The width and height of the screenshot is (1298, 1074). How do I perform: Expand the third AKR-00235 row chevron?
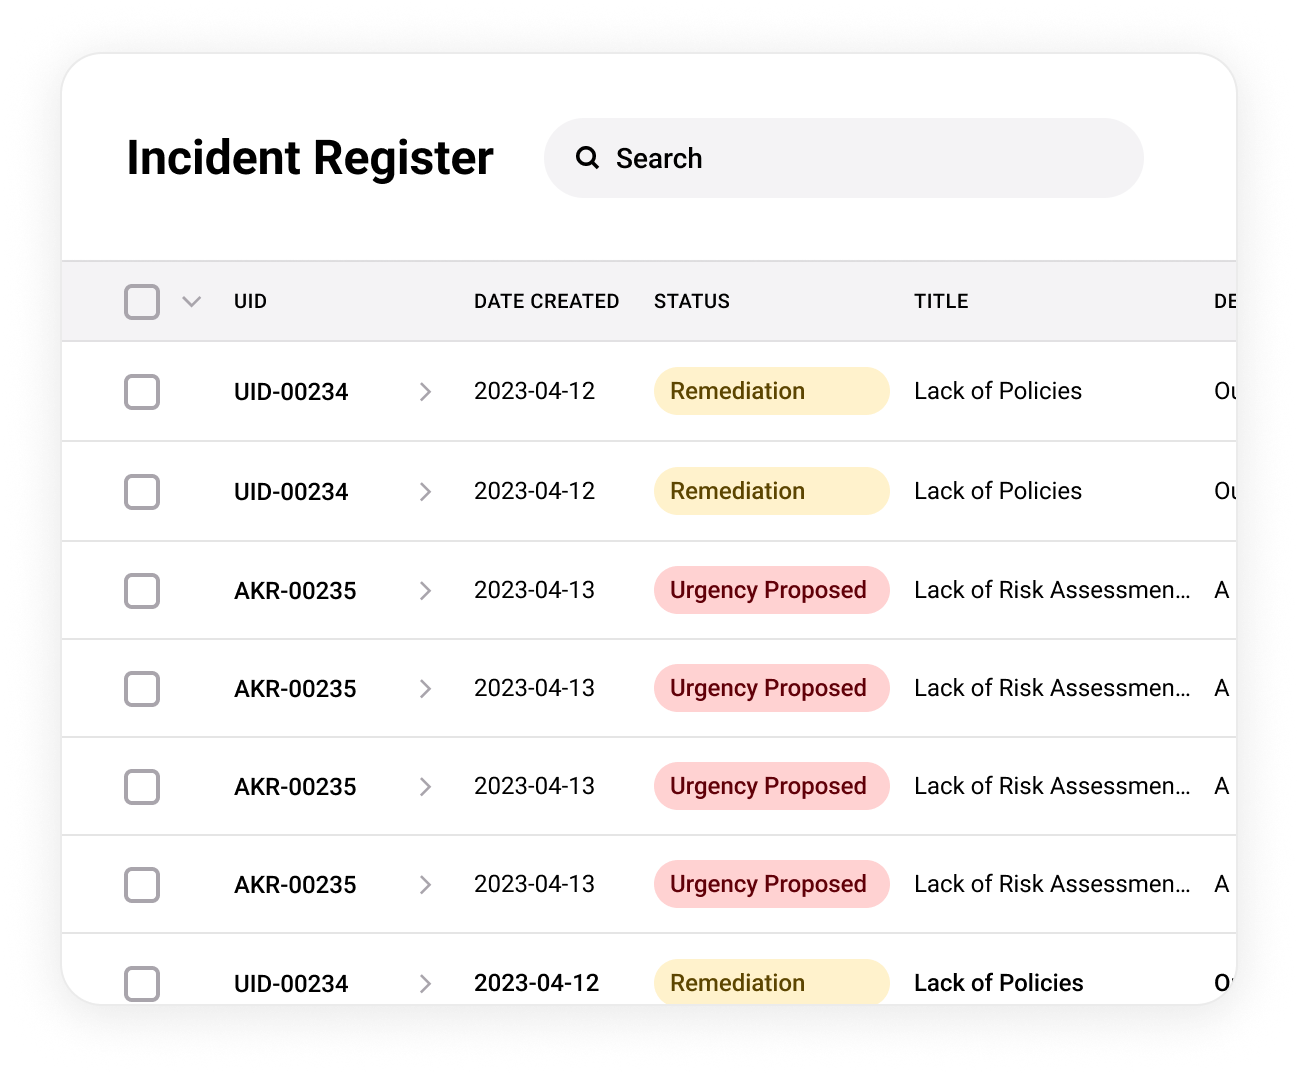coord(425,787)
